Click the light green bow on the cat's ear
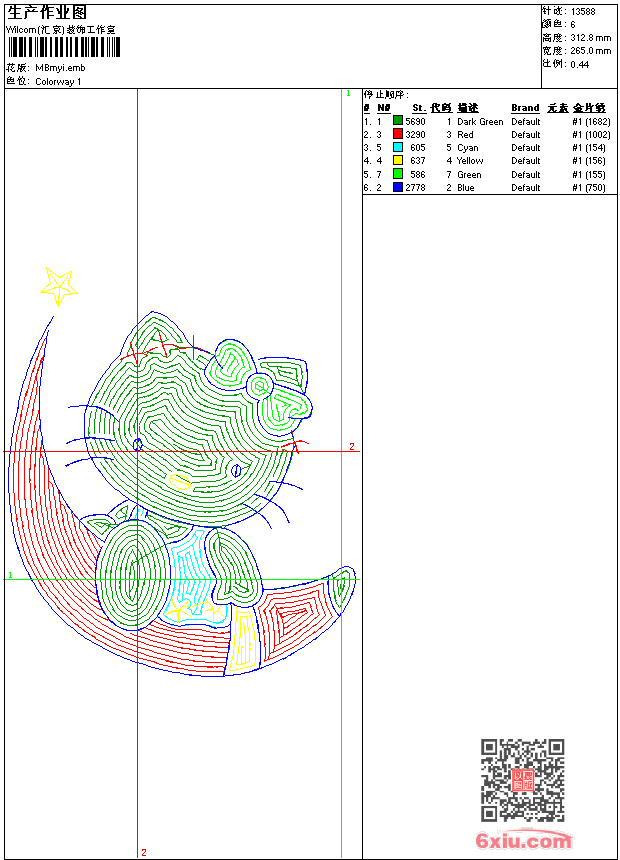The height and width of the screenshot is (860, 620). [x=258, y=386]
